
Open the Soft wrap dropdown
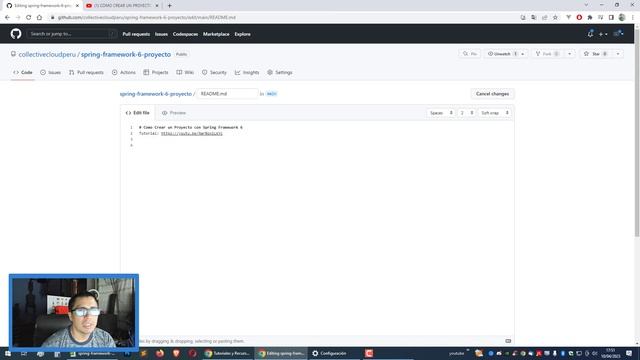494,113
